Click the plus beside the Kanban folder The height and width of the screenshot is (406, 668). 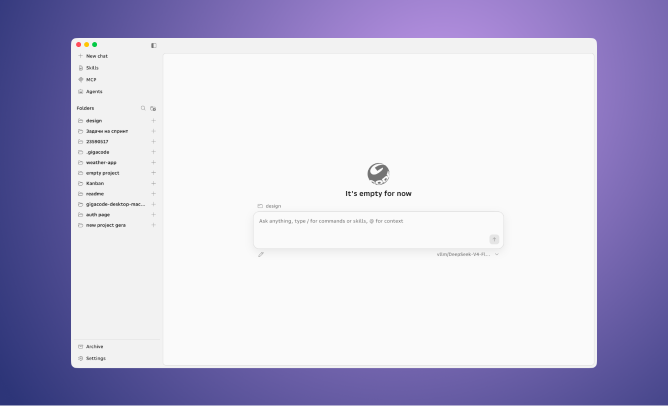pyautogui.click(x=153, y=183)
